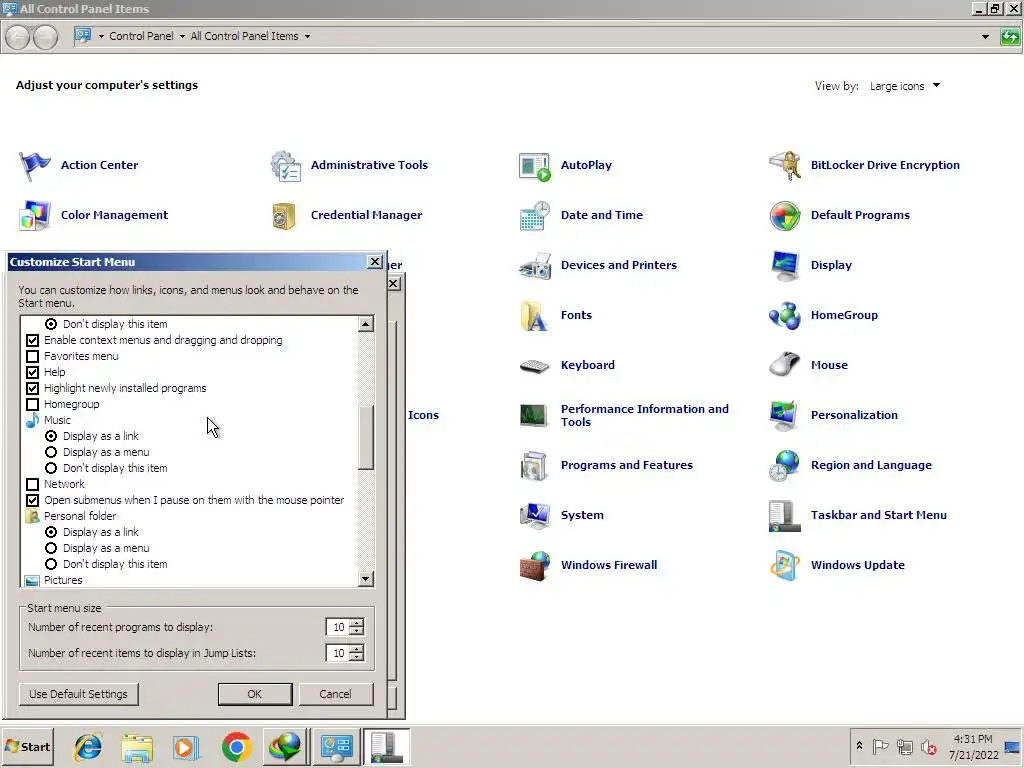Open BitLocker Drive Encryption icon
The height and width of the screenshot is (768, 1024).
[x=785, y=165]
